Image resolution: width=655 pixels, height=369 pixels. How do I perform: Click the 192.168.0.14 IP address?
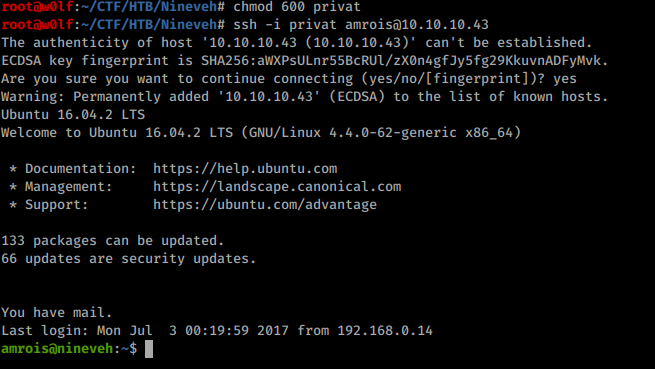click(385, 331)
